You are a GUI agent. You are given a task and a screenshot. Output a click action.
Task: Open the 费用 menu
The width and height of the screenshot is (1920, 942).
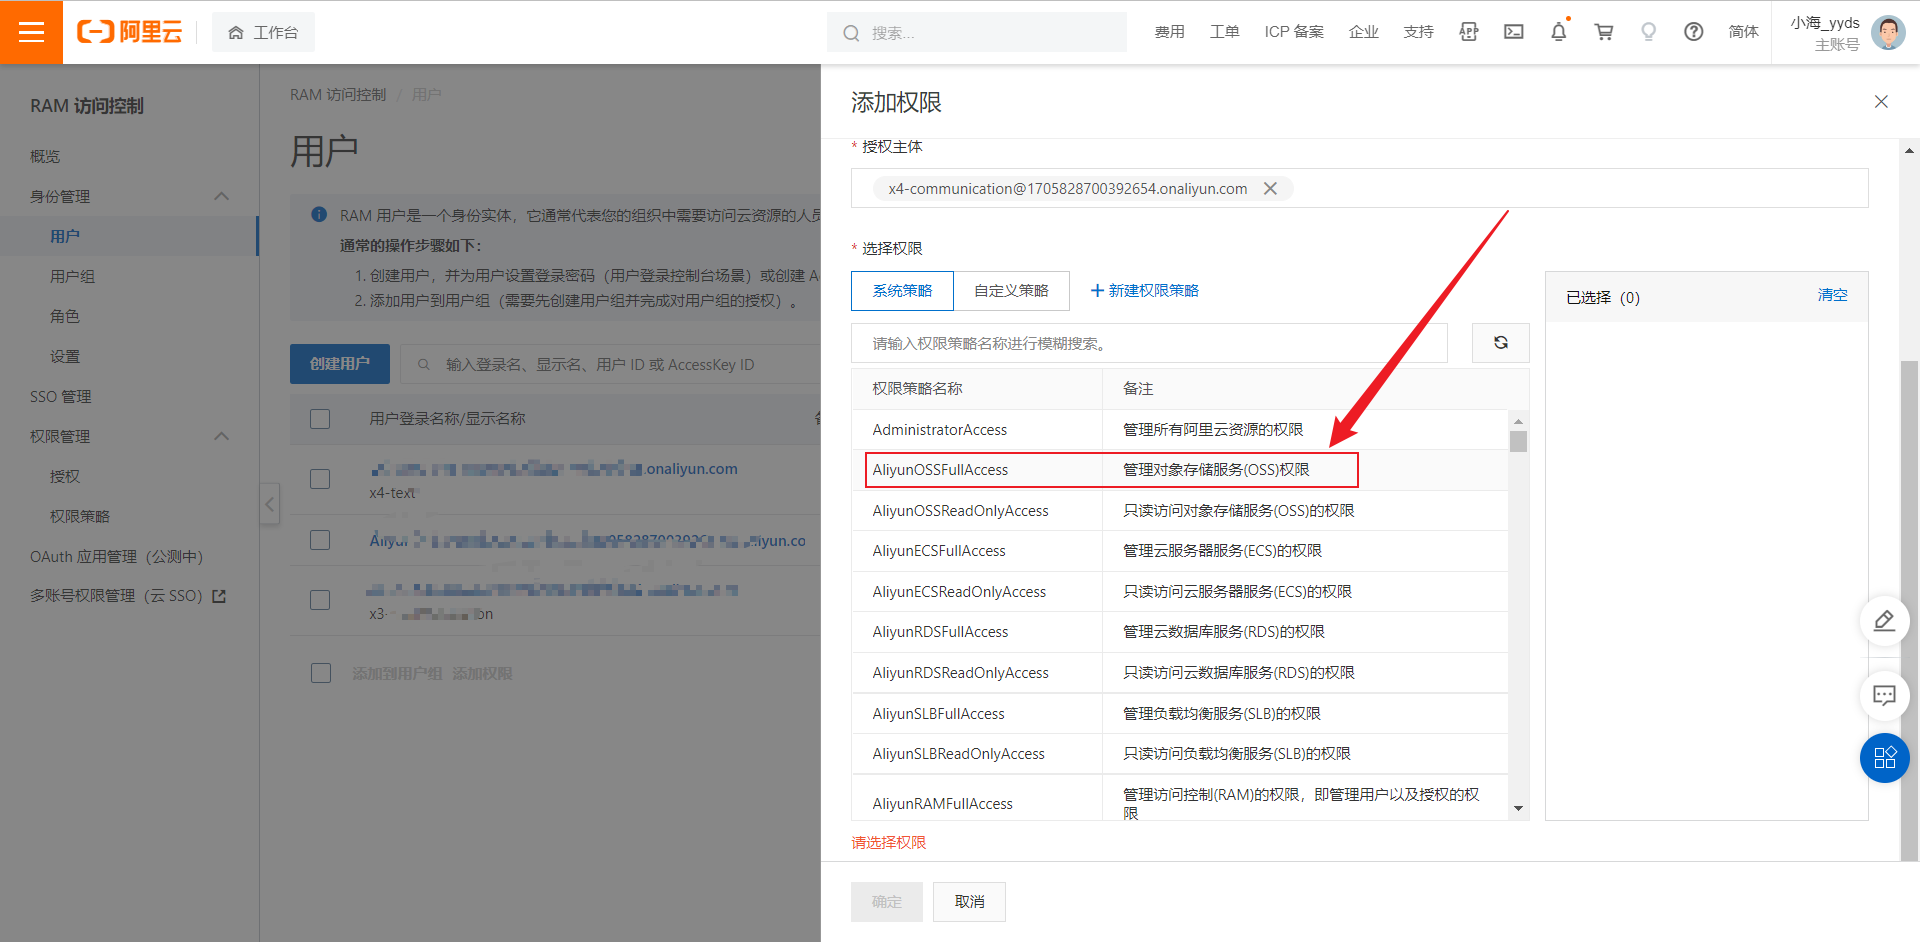pyautogui.click(x=1169, y=32)
